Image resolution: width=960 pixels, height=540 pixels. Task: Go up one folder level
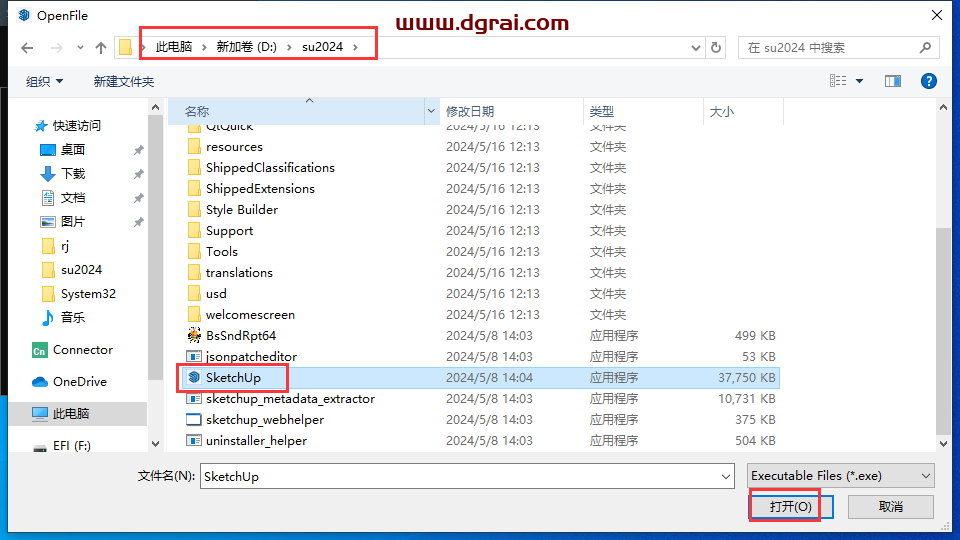(x=101, y=48)
